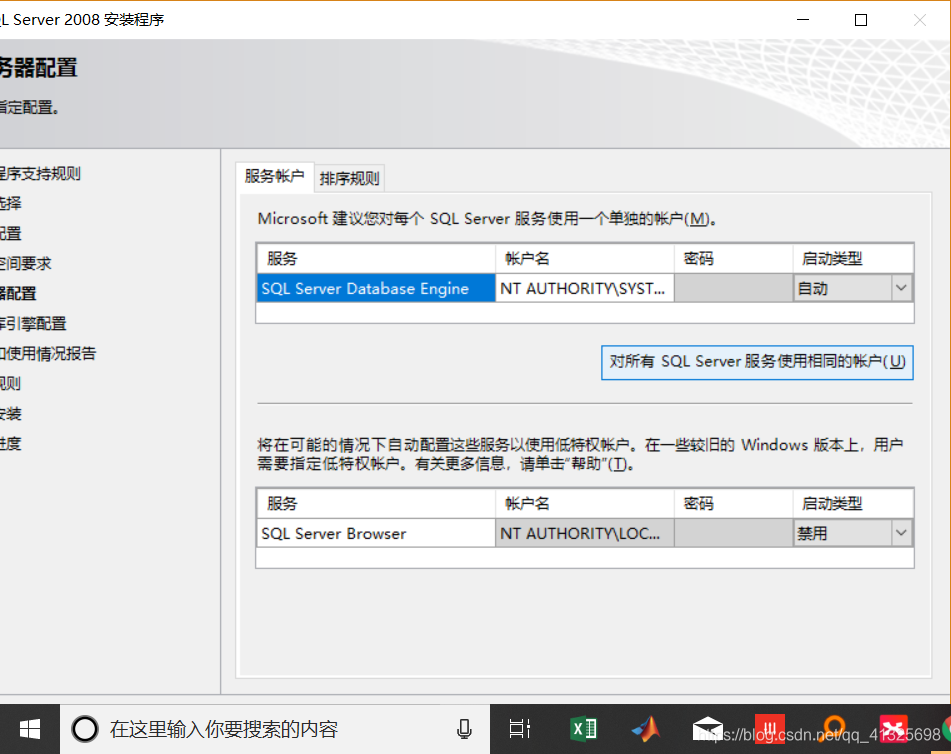951x754 pixels.
Task: Open the orange magnifier search app
Action: 833,729
